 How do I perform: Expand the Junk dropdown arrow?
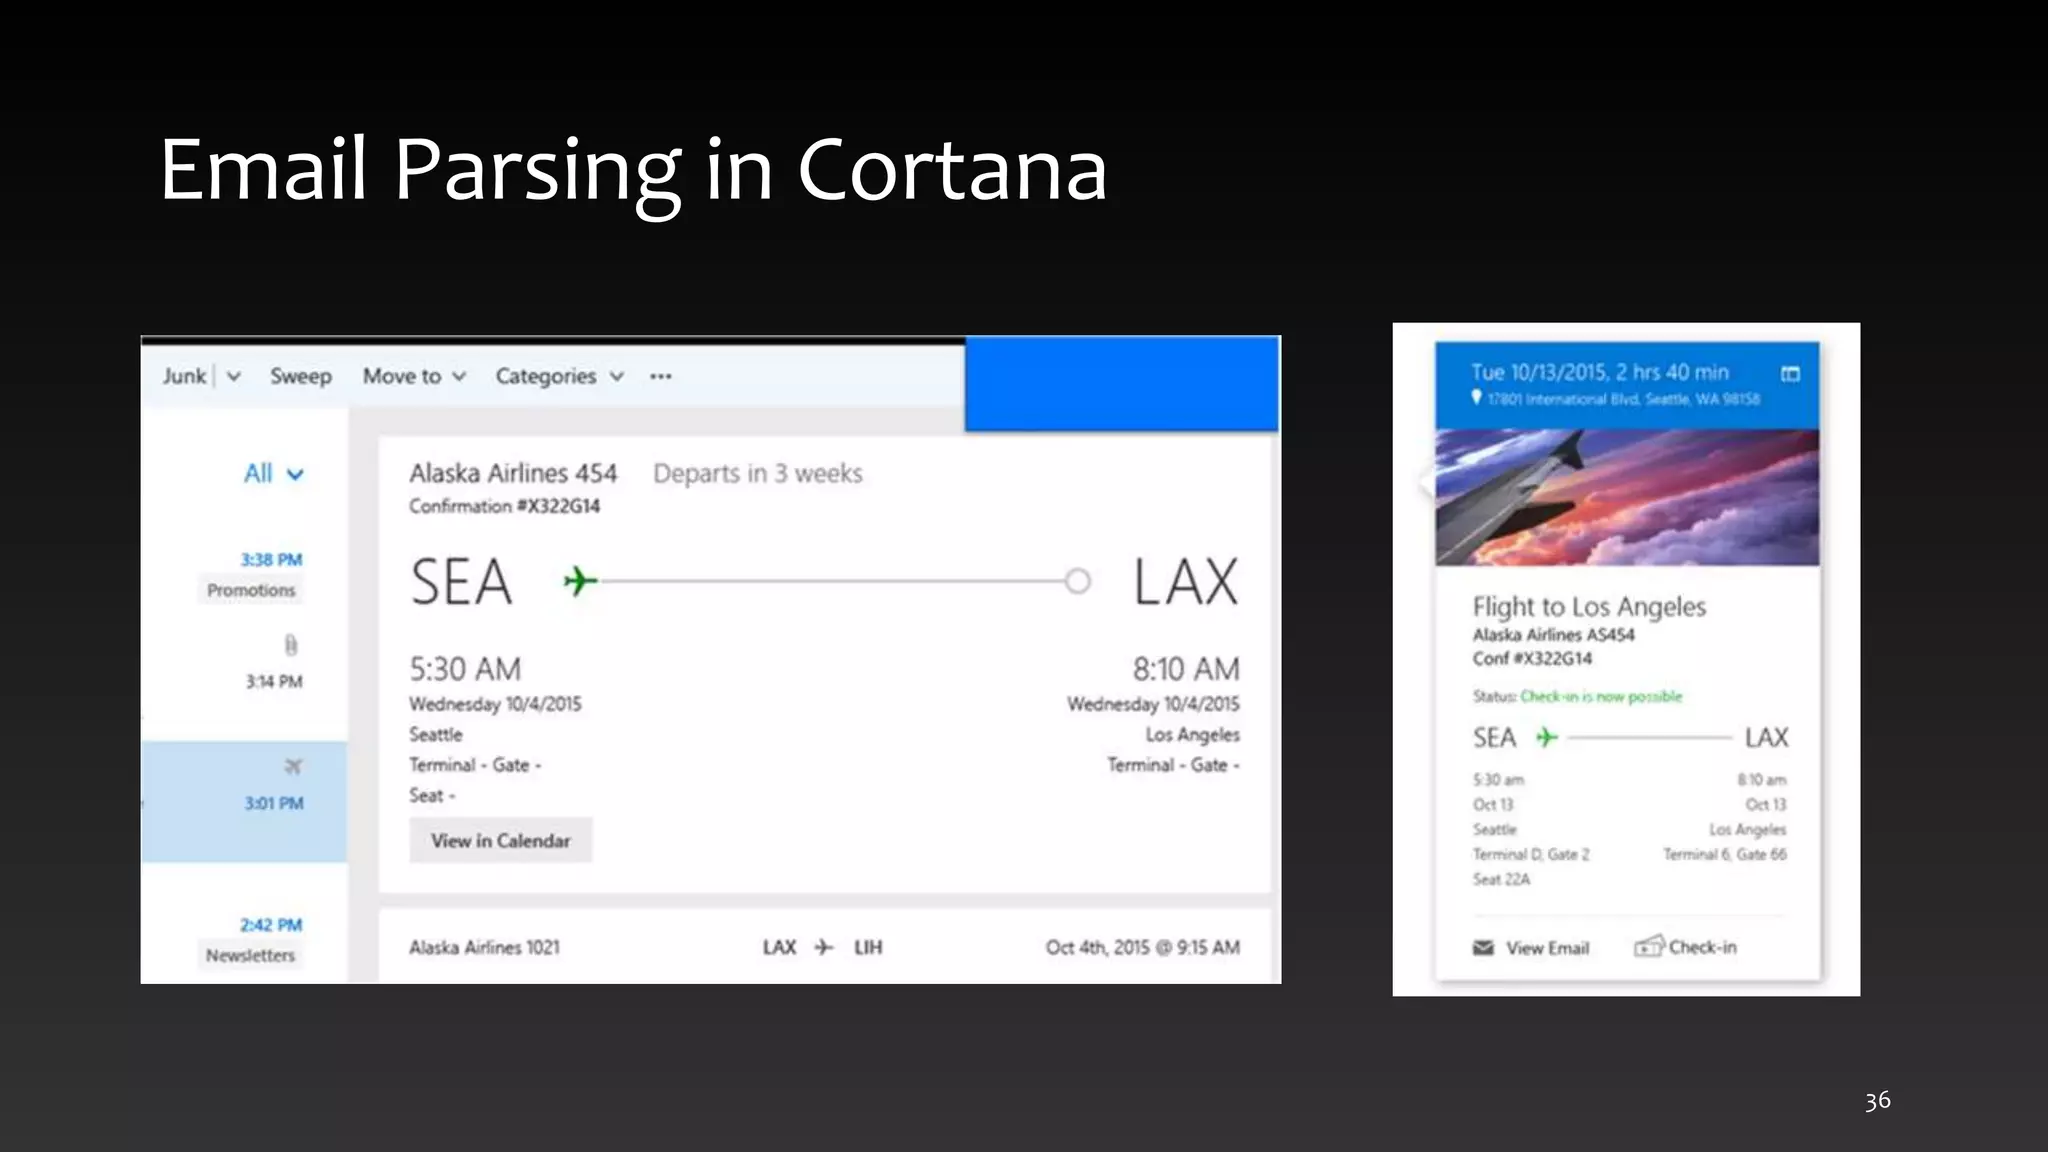(234, 377)
